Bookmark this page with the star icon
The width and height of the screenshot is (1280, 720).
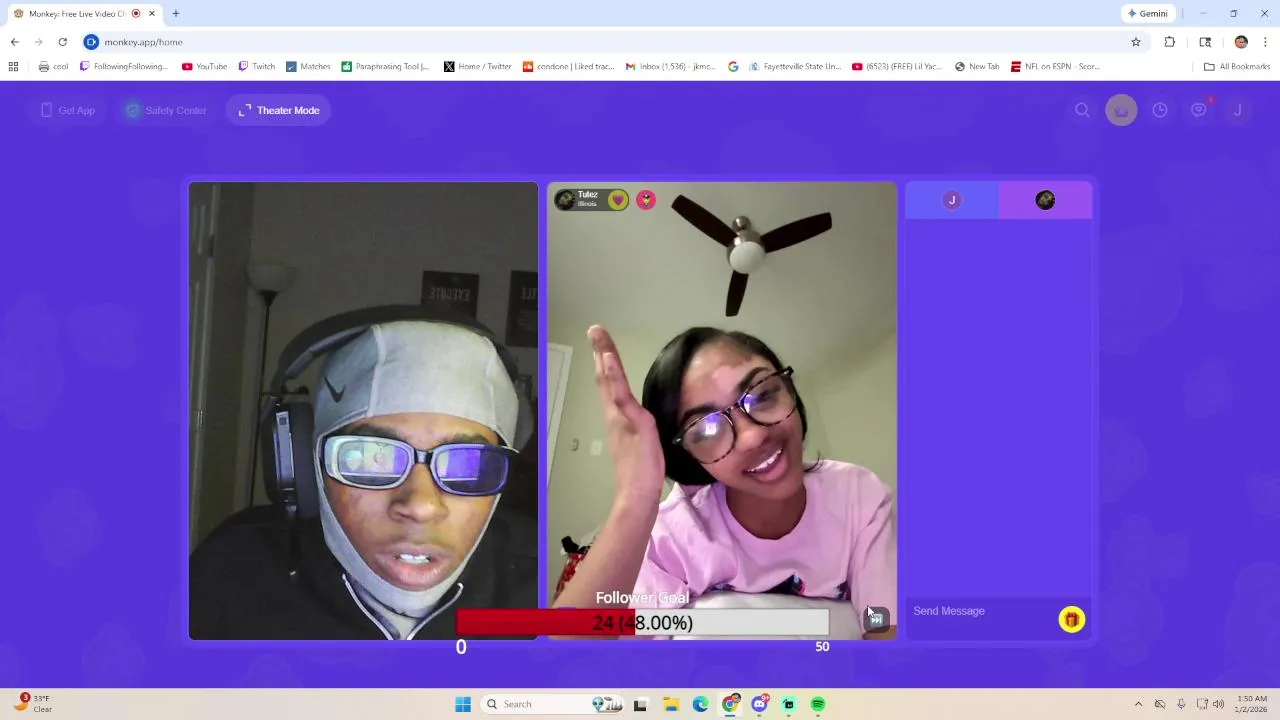pos(1136,42)
